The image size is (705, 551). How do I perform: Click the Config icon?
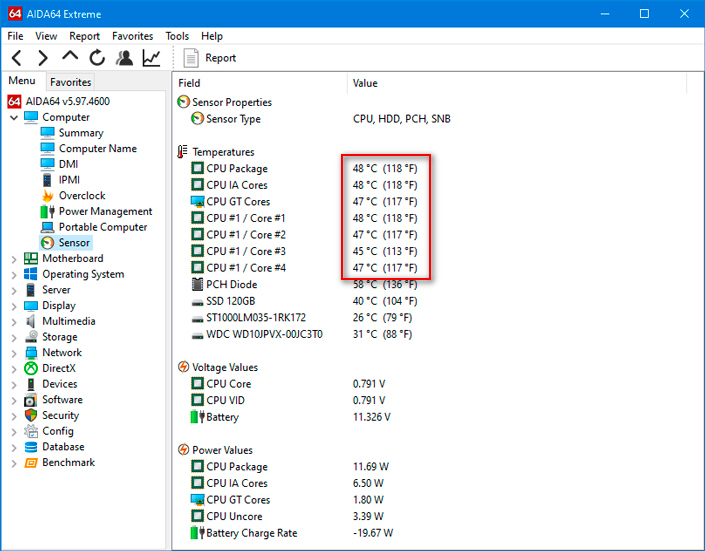[31, 431]
